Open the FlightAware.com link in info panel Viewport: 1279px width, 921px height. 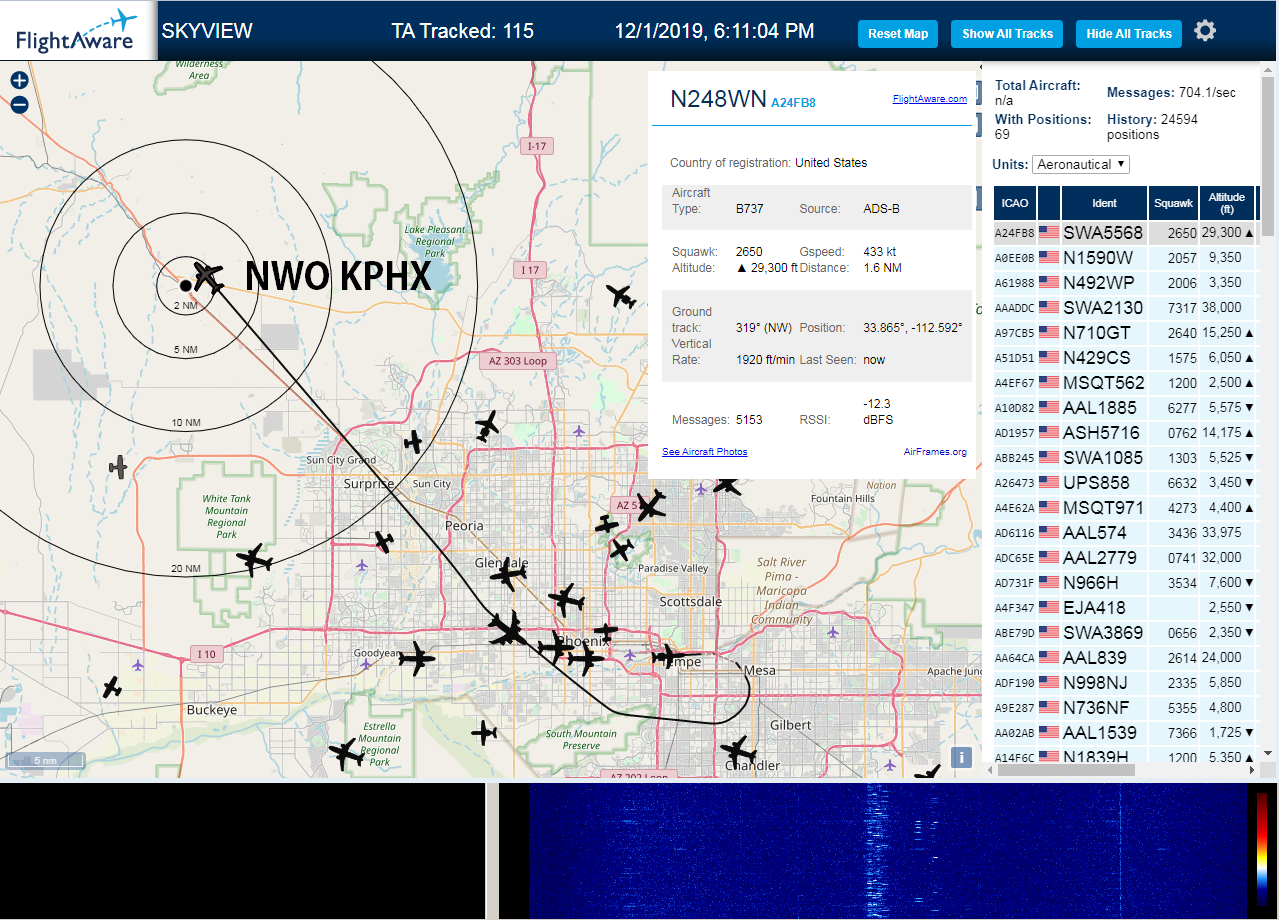click(930, 99)
